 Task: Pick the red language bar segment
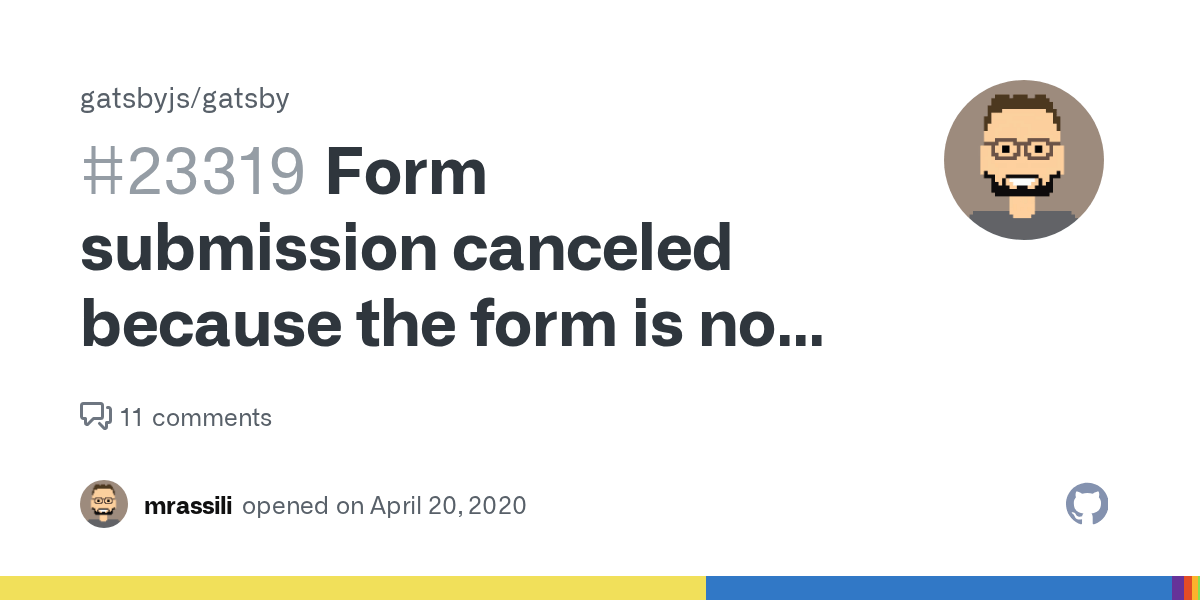point(1188,588)
